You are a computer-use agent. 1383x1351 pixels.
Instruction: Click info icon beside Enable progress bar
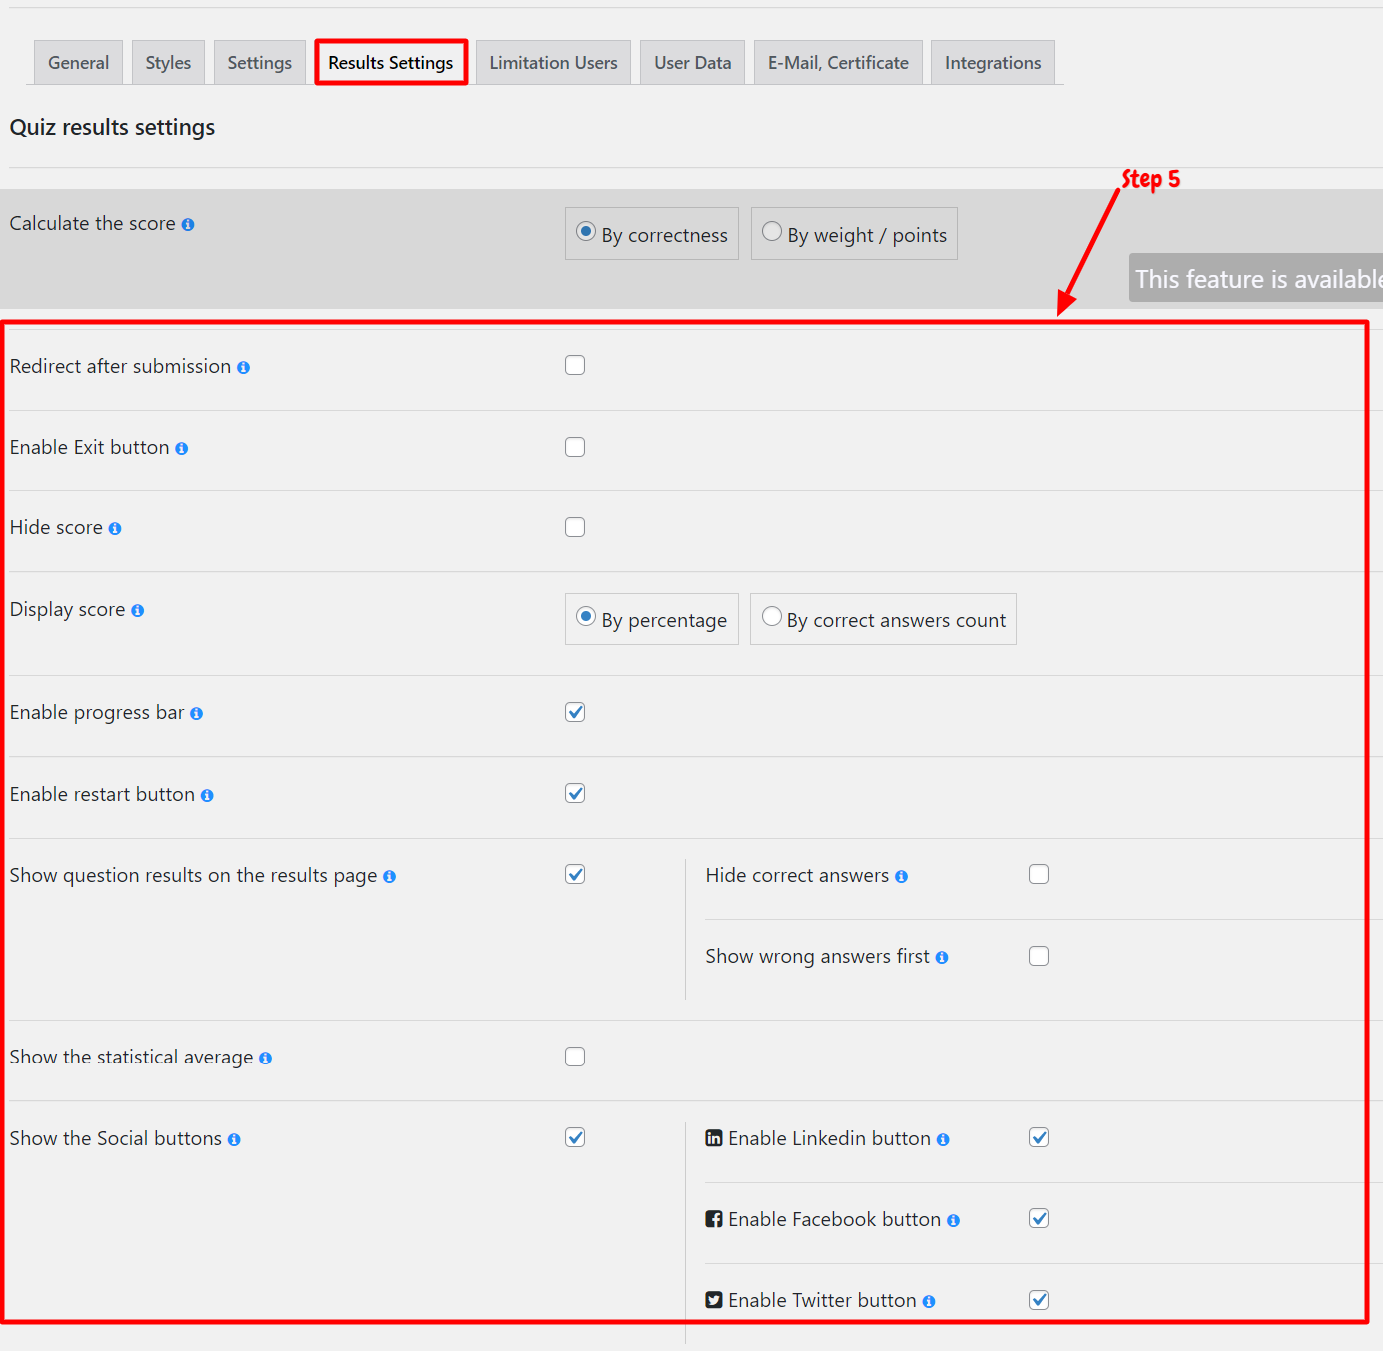pos(197,714)
